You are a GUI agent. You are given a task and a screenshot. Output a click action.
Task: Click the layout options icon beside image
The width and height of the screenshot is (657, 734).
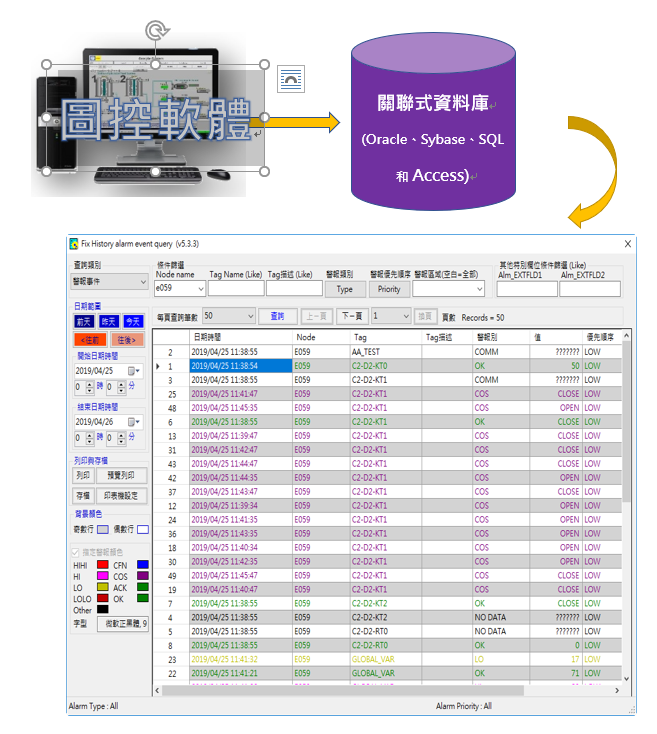pyautogui.click(x=290, y=79)
